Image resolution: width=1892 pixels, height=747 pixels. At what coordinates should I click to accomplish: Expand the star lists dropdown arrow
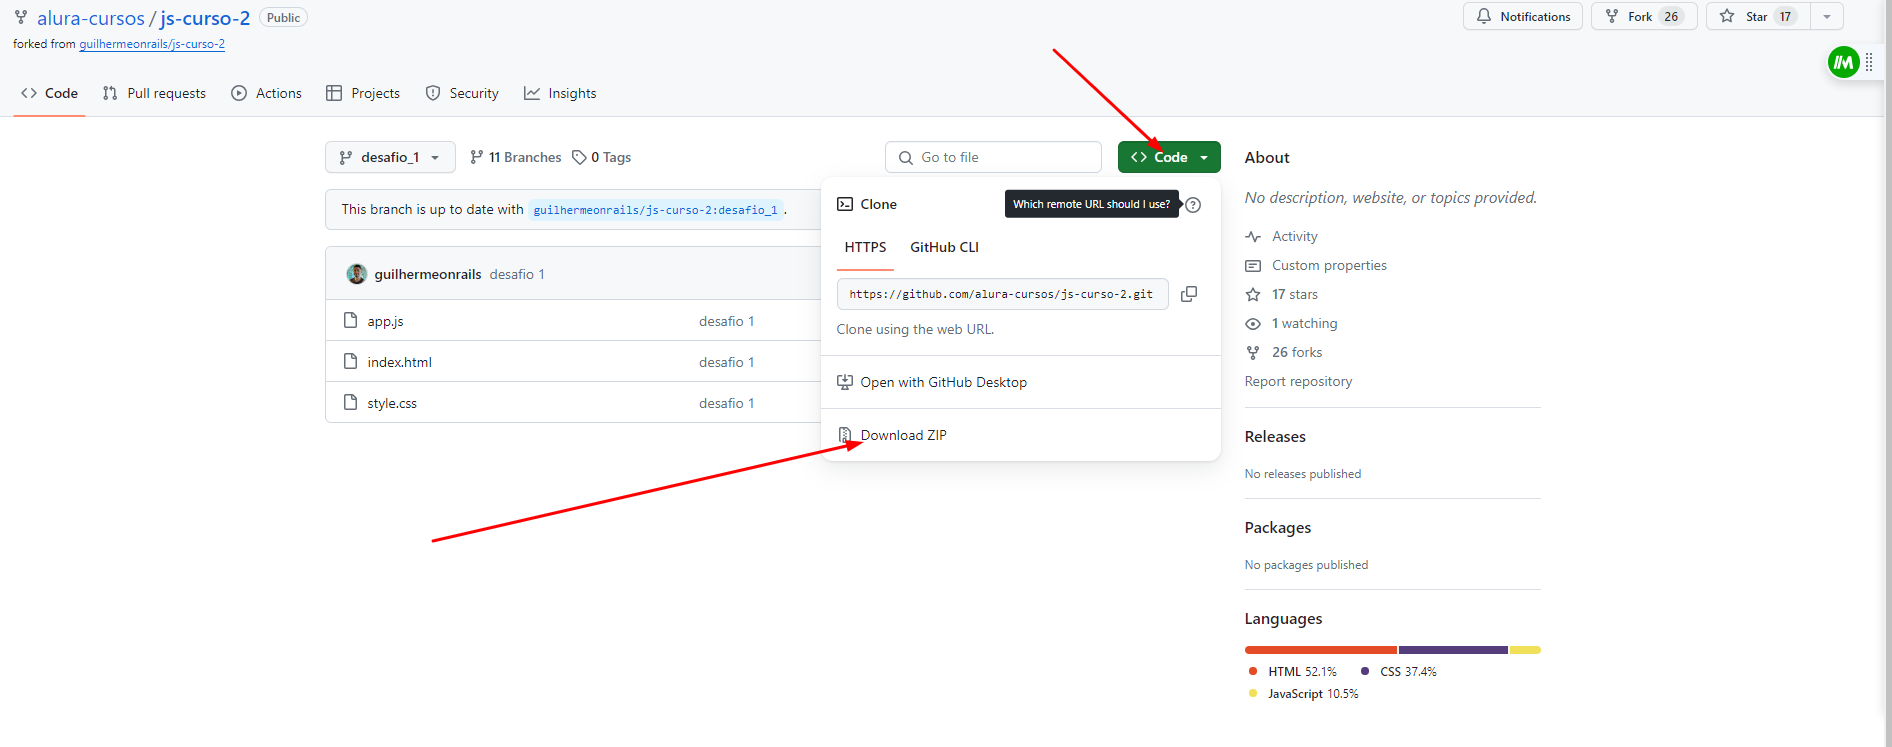coord(1827,16)
